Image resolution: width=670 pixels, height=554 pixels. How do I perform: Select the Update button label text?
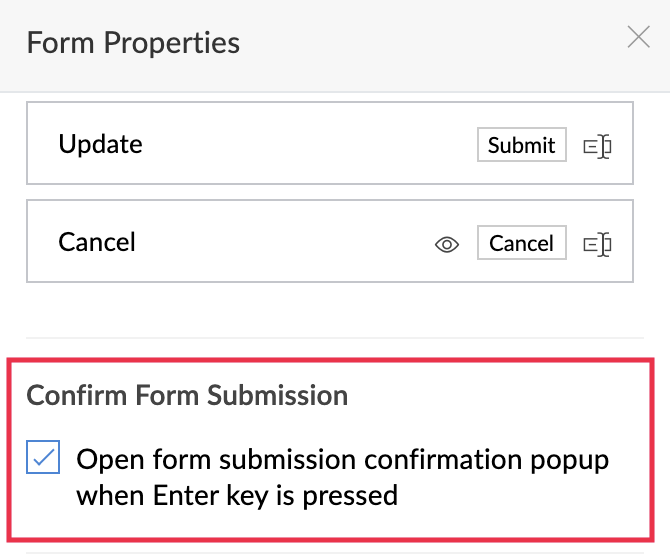100,144
